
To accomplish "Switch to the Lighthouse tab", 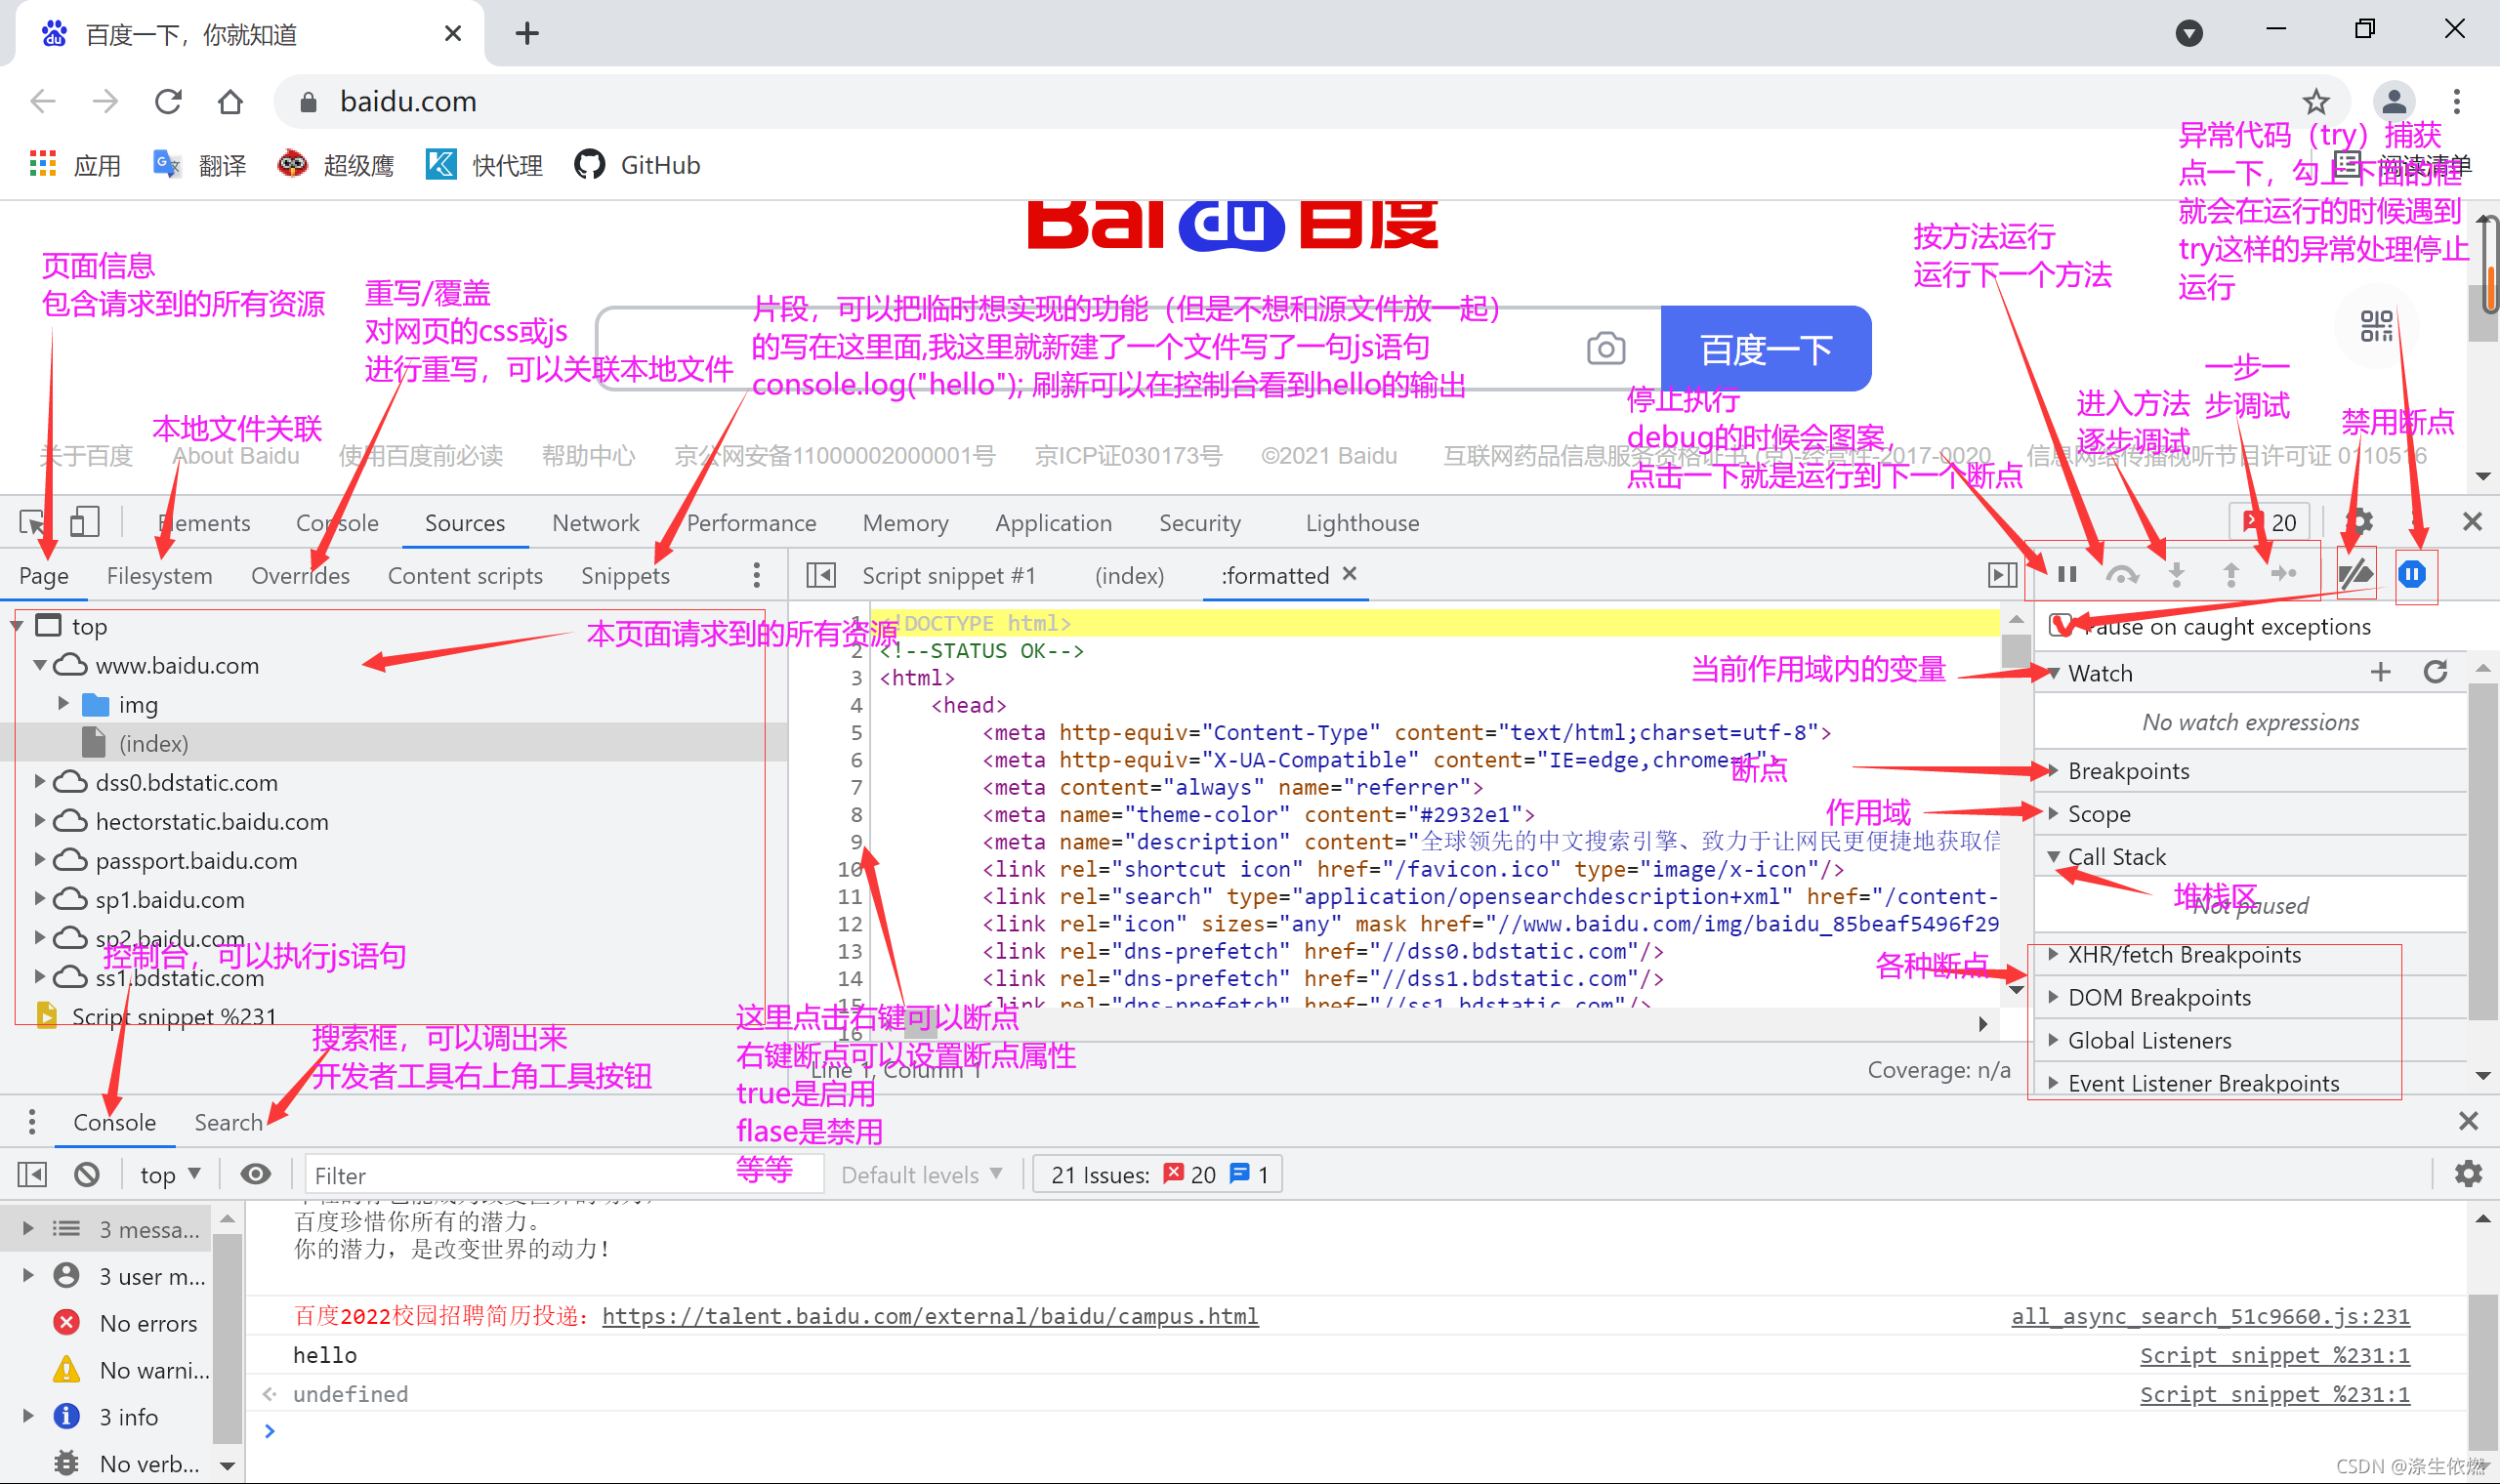I will click(1362, 523).
